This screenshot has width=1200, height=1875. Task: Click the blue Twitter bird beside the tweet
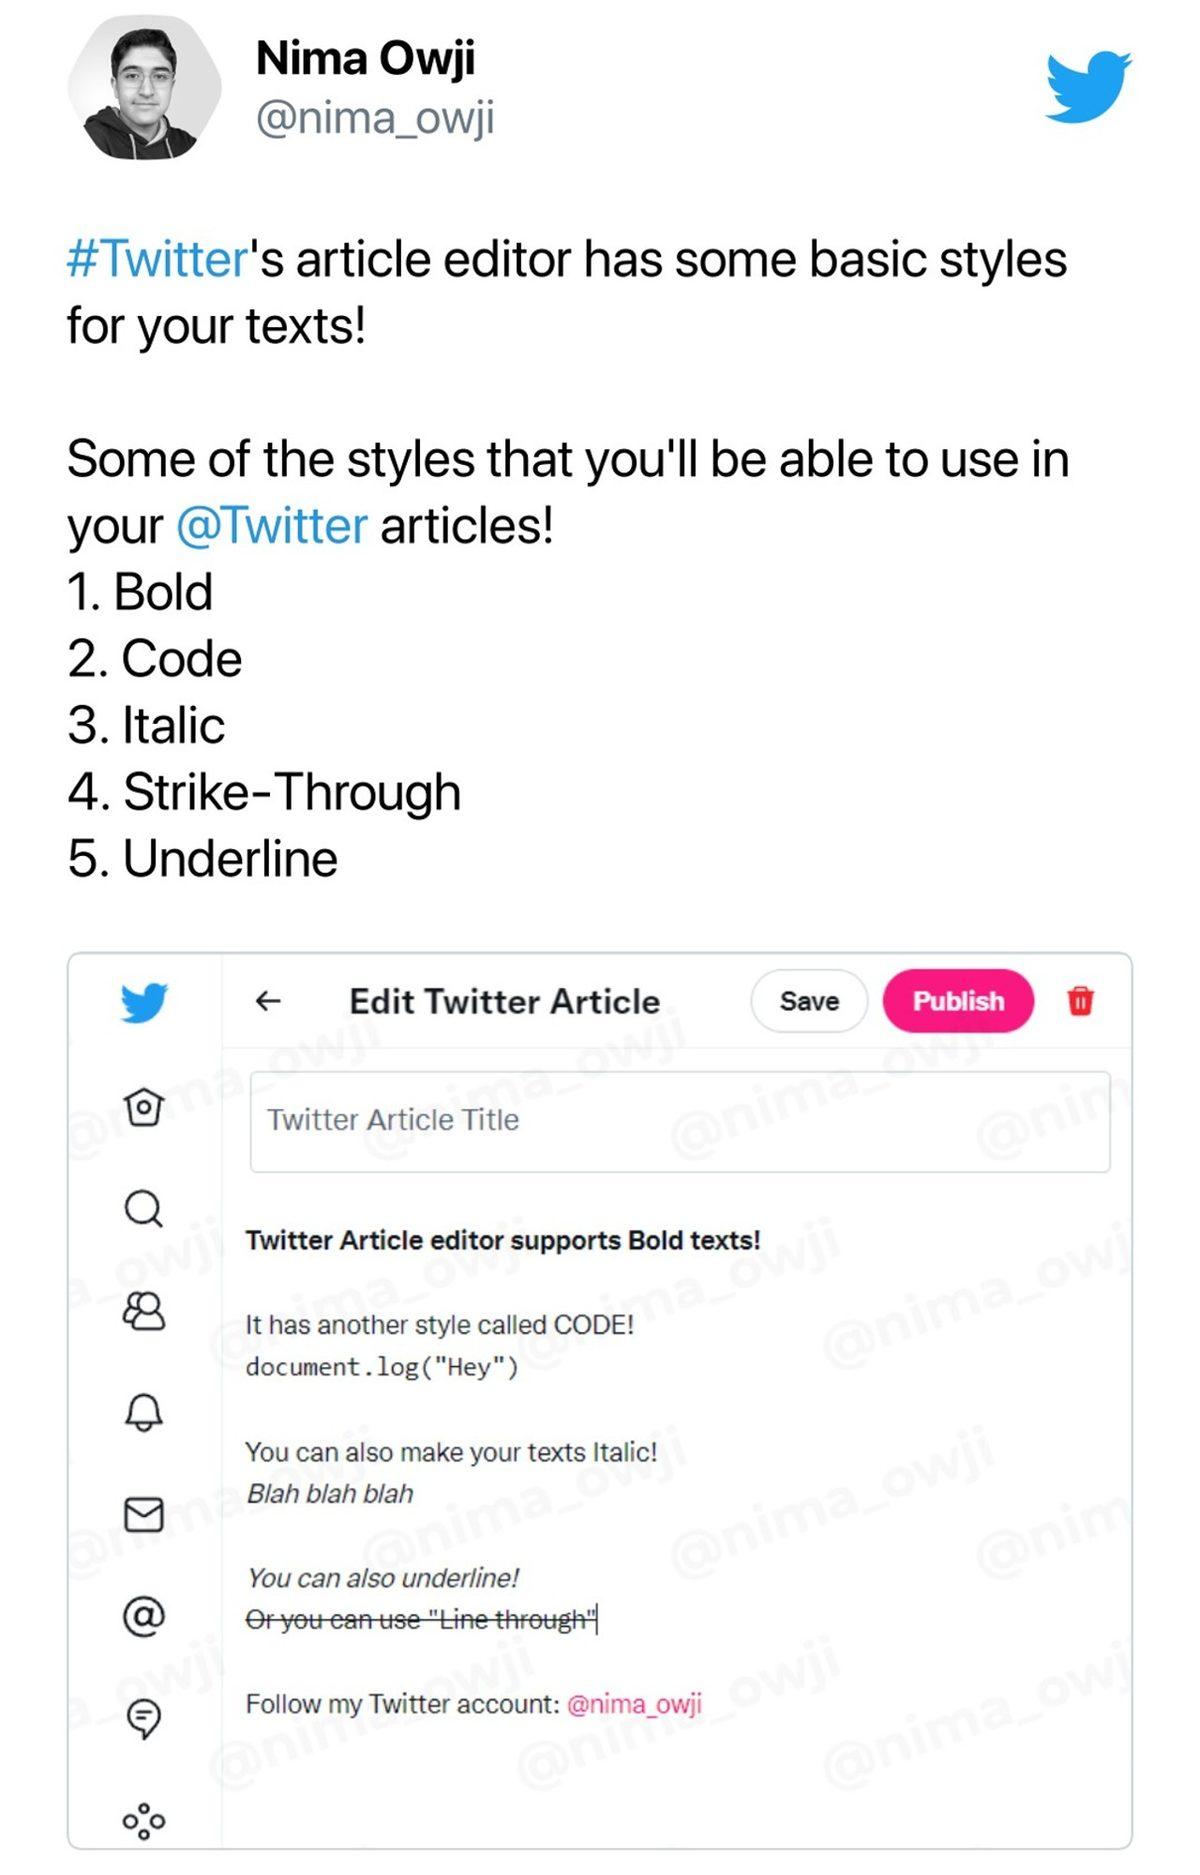(x=1090, y=85)
